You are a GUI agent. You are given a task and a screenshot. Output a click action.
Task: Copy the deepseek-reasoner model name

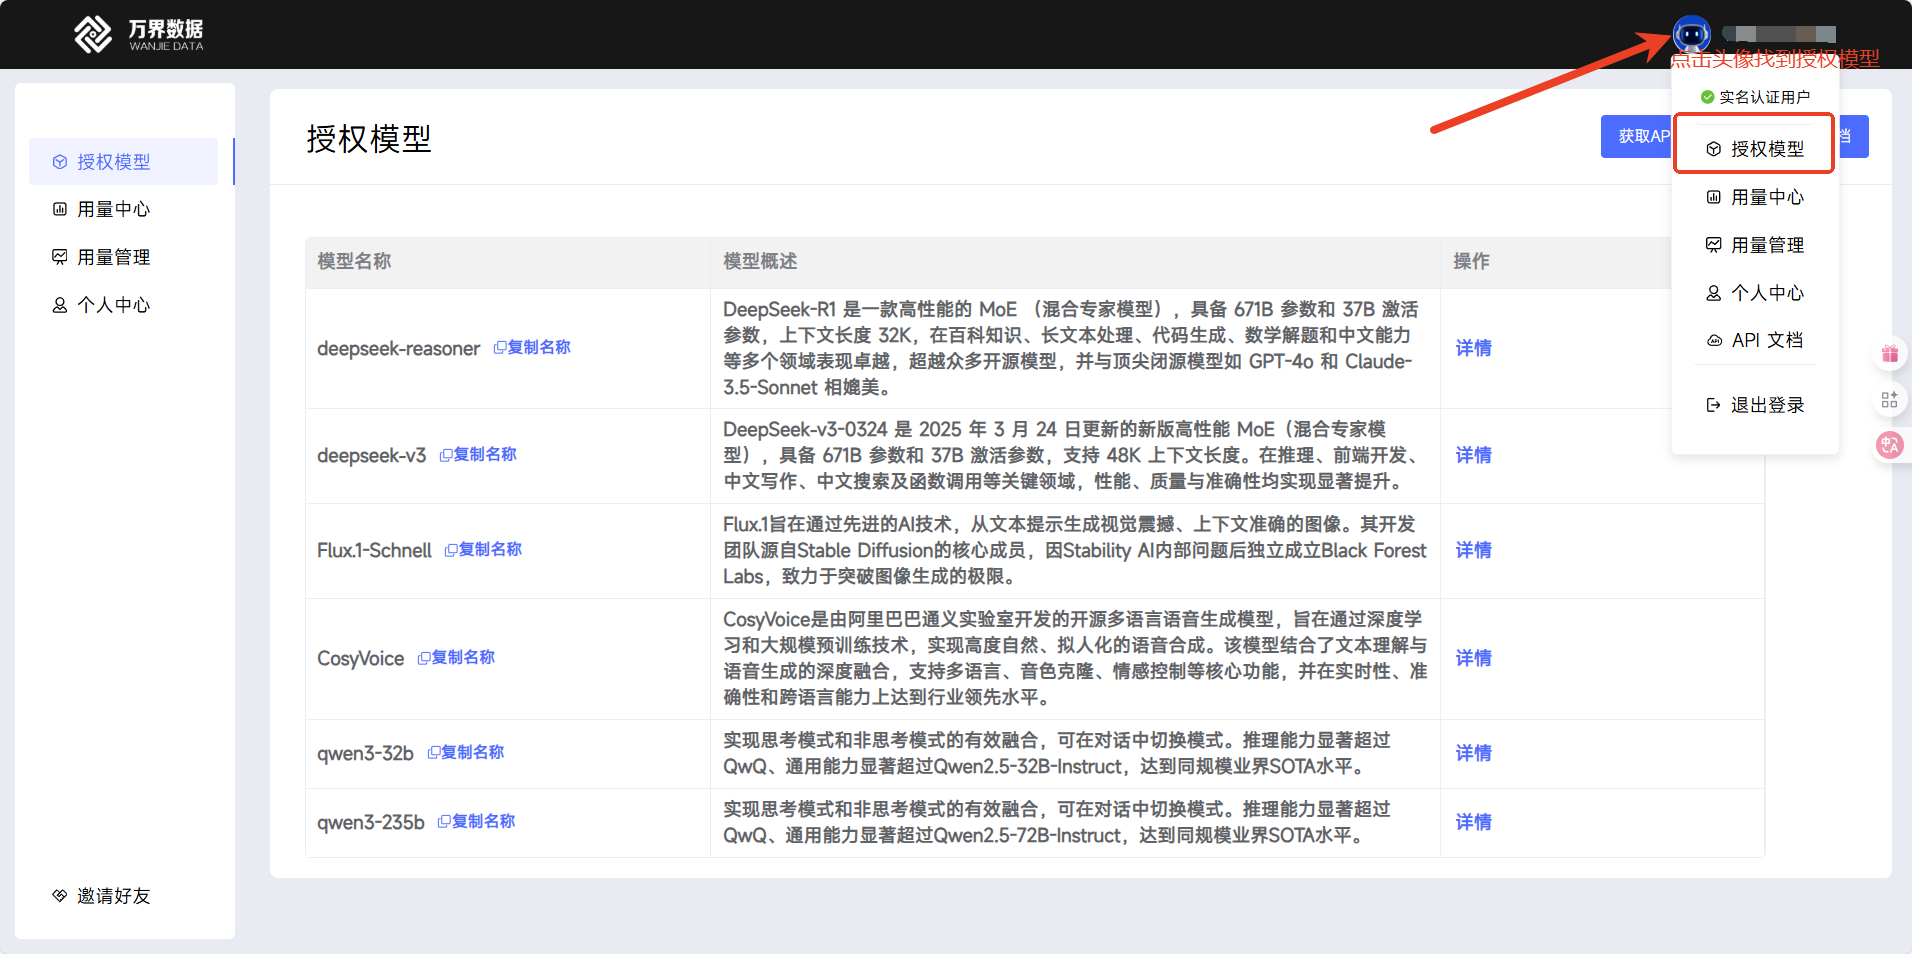click(532, 347)
